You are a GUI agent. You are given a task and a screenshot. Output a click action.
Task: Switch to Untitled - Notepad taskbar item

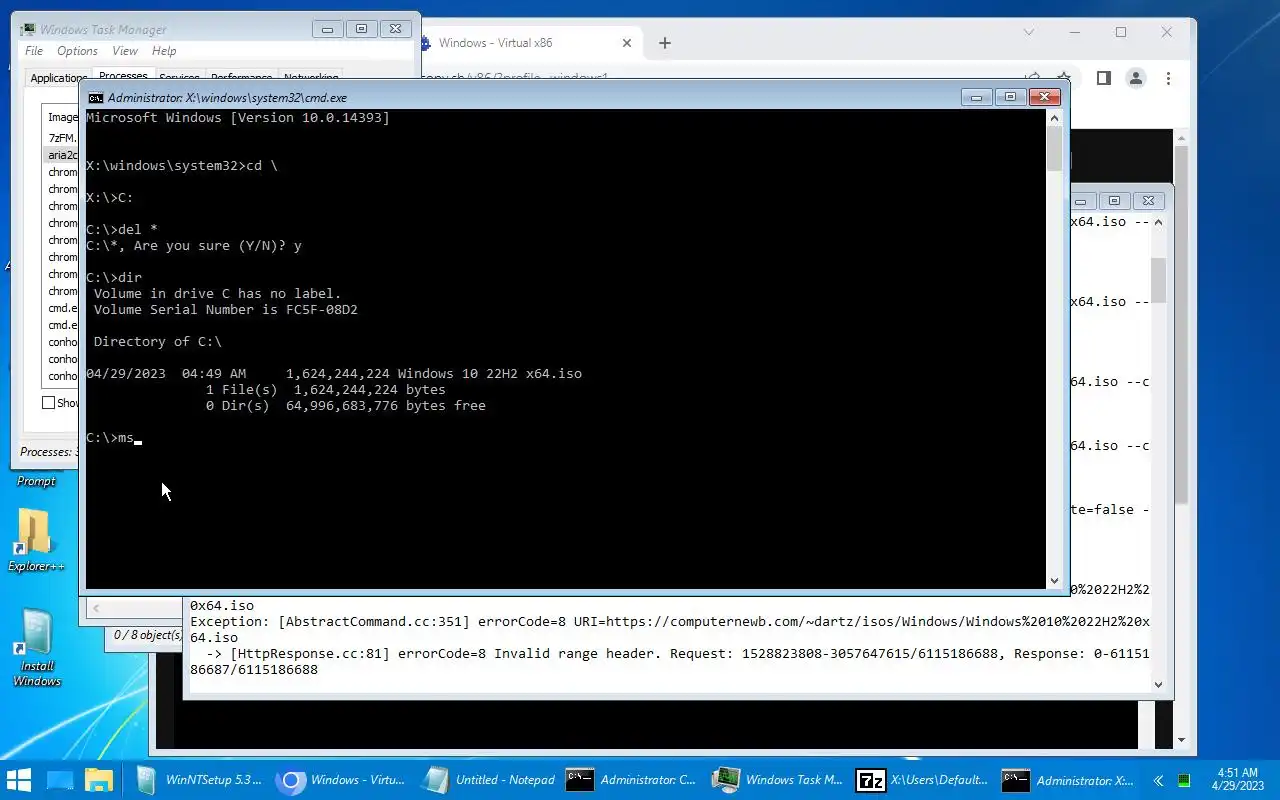tap(489, 780)
